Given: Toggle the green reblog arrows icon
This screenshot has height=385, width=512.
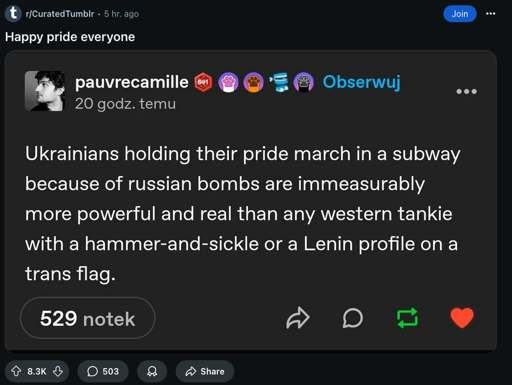Looking at the screenshot, I should tap(407, 318).
